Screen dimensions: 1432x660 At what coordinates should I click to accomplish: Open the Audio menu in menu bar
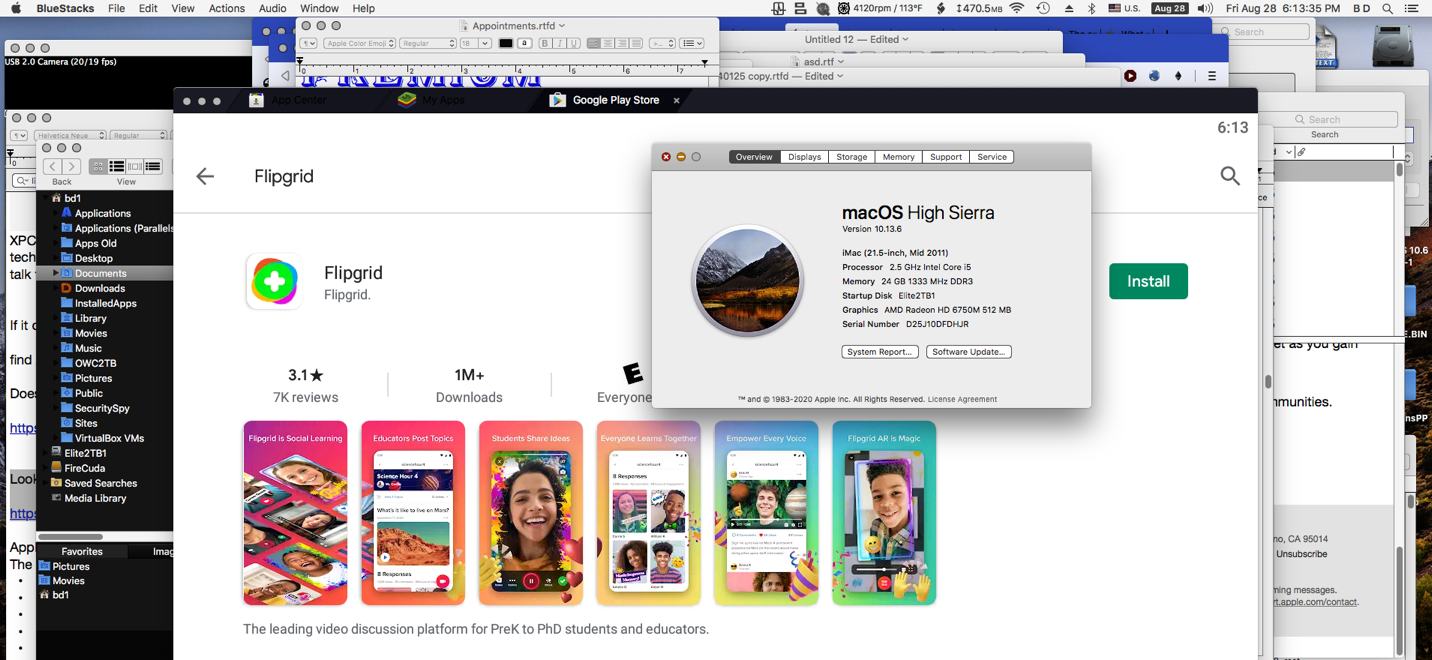[272, 8]
